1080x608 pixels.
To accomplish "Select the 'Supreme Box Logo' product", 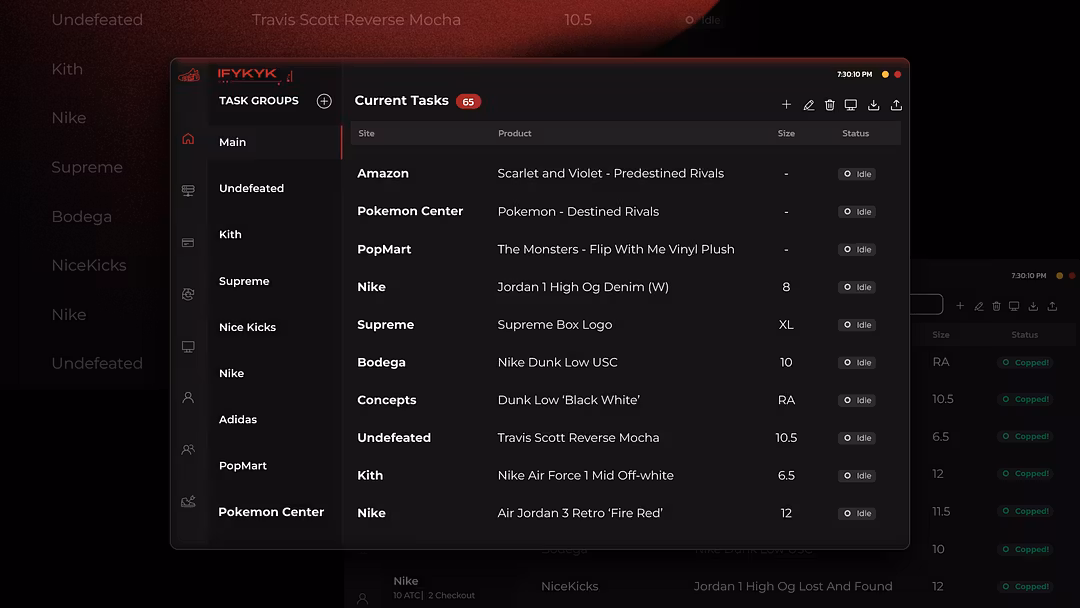I will [x=554, y=325].
